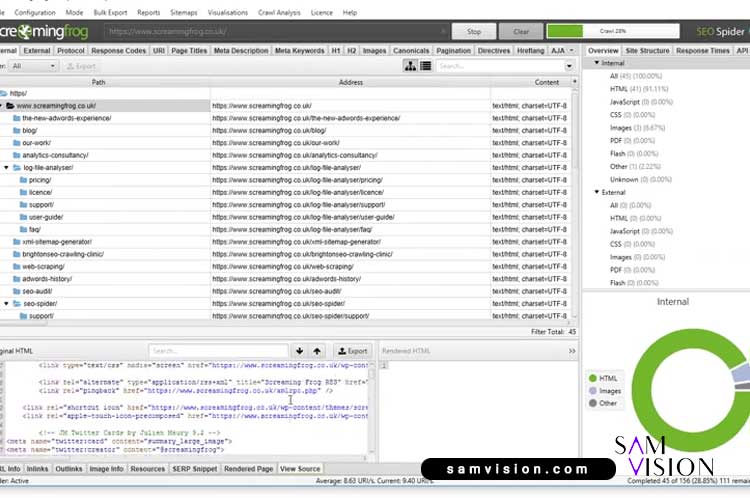The width and height of the screenshot is (750, 500).
Task: Select the seo-audit/ address cell
Action: click(x=350, y=291)
